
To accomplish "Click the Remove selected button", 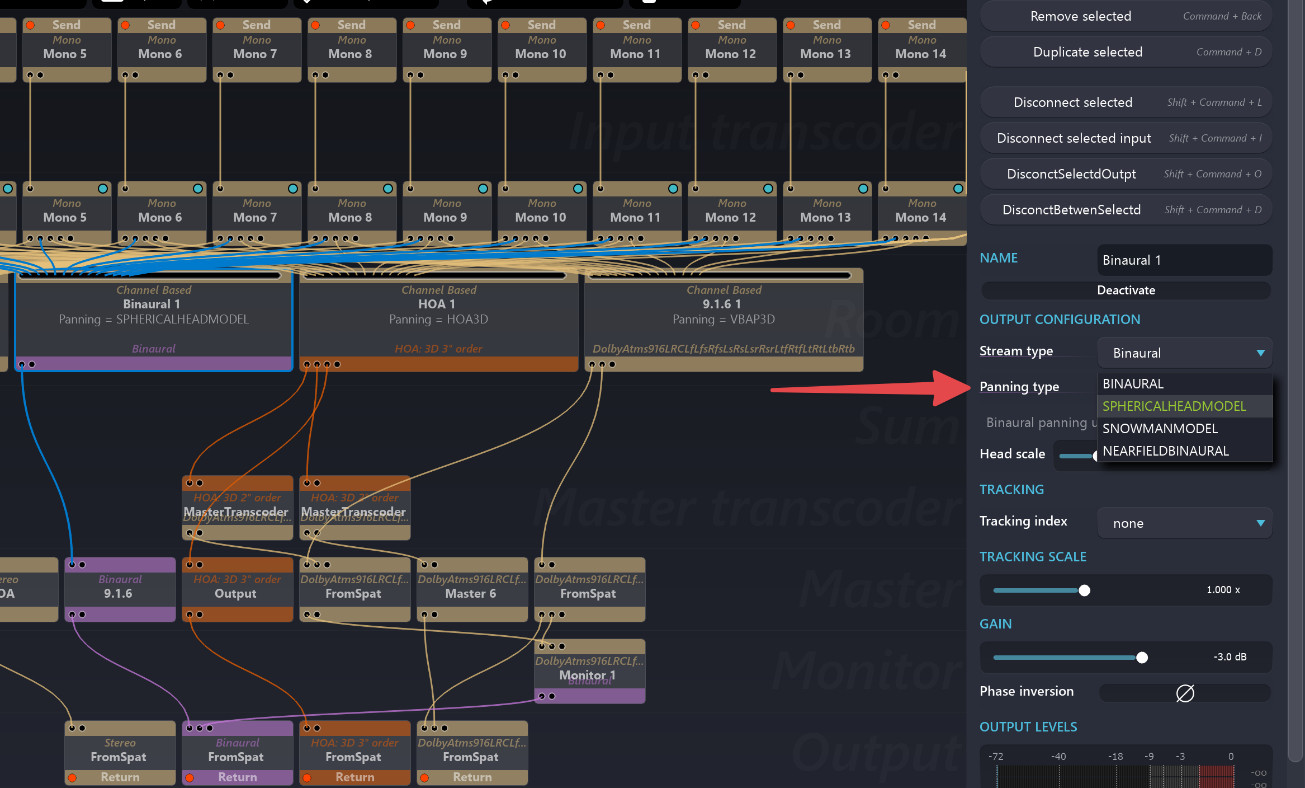I will (x=1126, y=16).
